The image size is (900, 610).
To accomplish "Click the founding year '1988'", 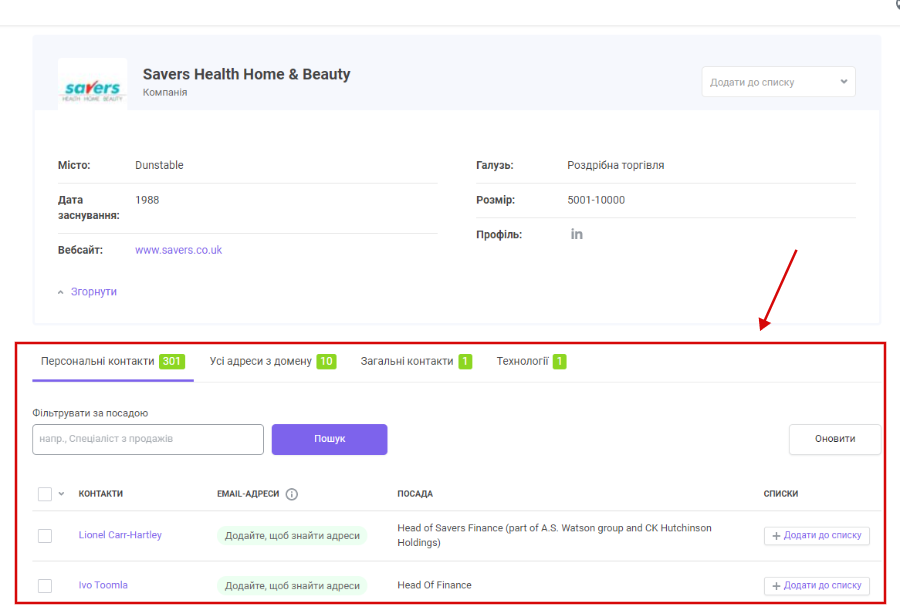I will point(147,200).
